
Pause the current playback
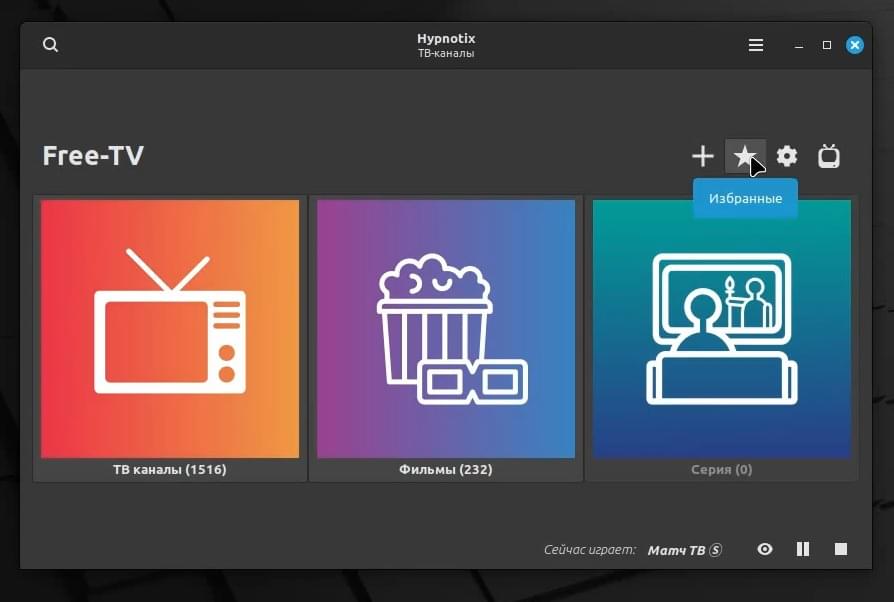click(803, 548)
